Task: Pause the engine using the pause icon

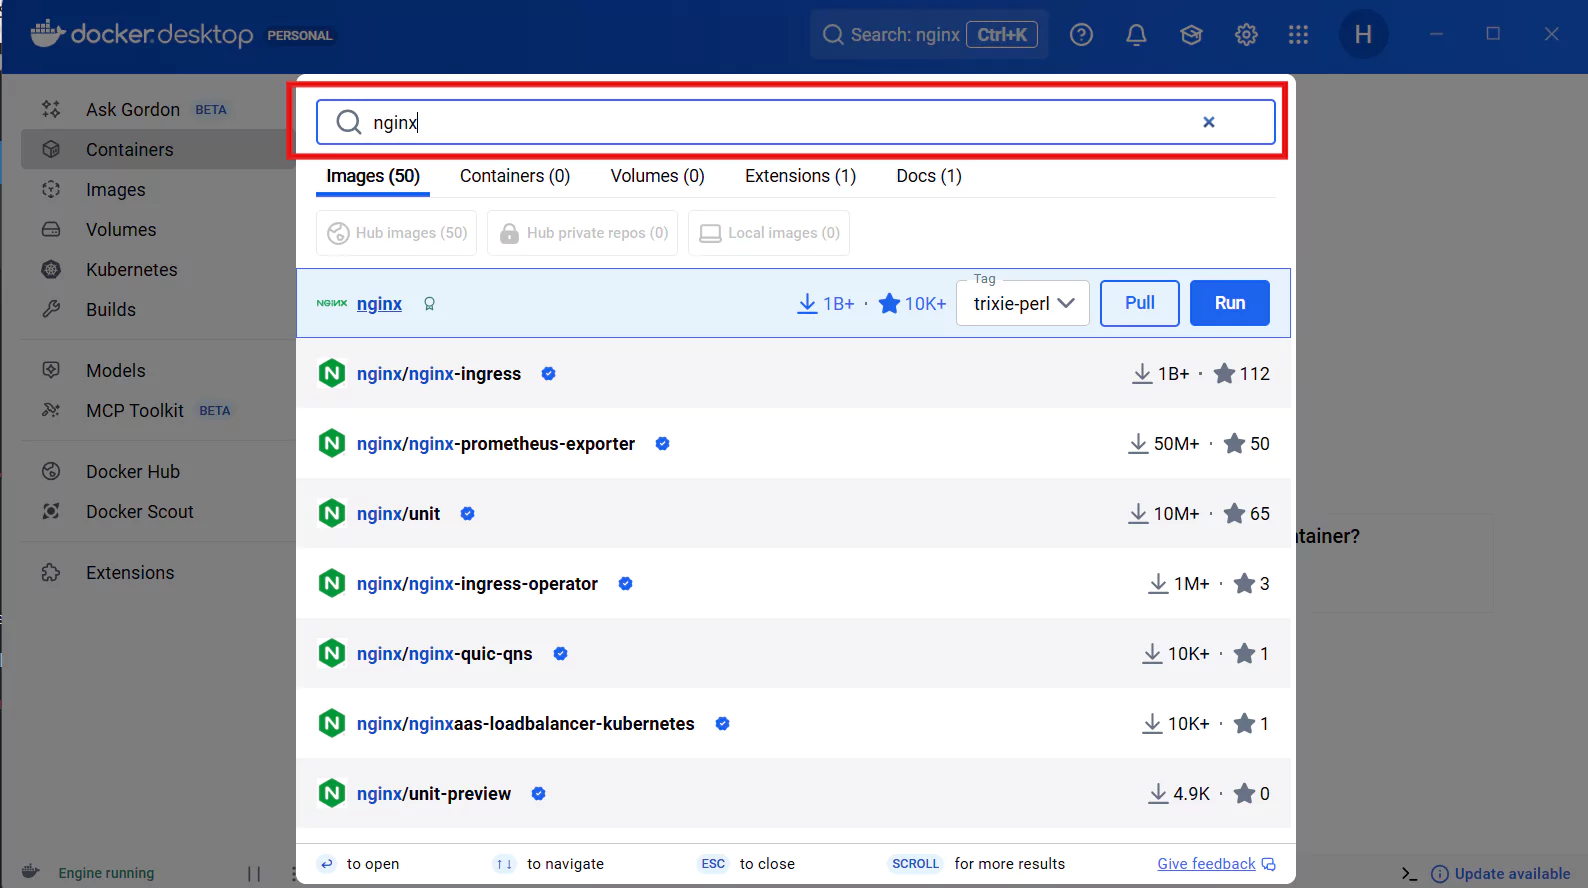Action: pyautogui.click(x=254, y=873)
